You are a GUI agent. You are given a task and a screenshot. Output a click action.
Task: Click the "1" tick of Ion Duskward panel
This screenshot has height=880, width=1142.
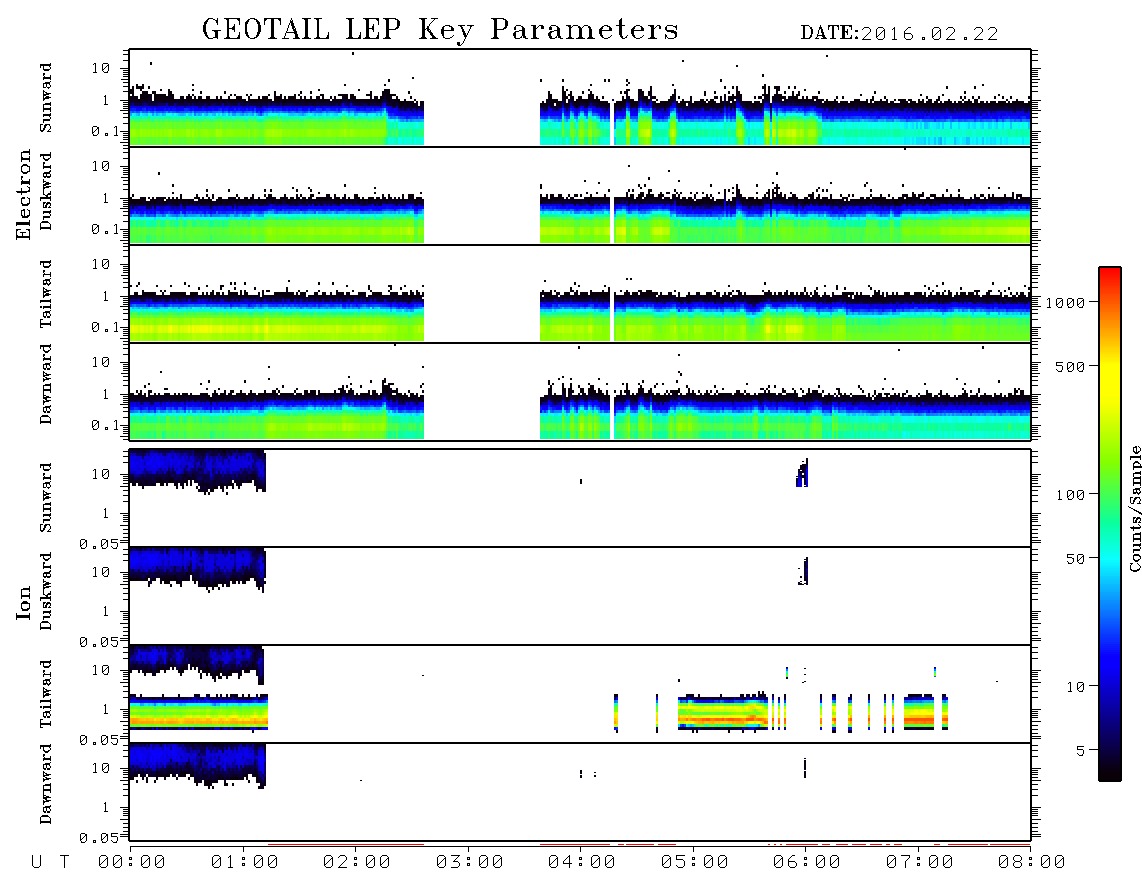pyautogui.click(x=106, y=611)
